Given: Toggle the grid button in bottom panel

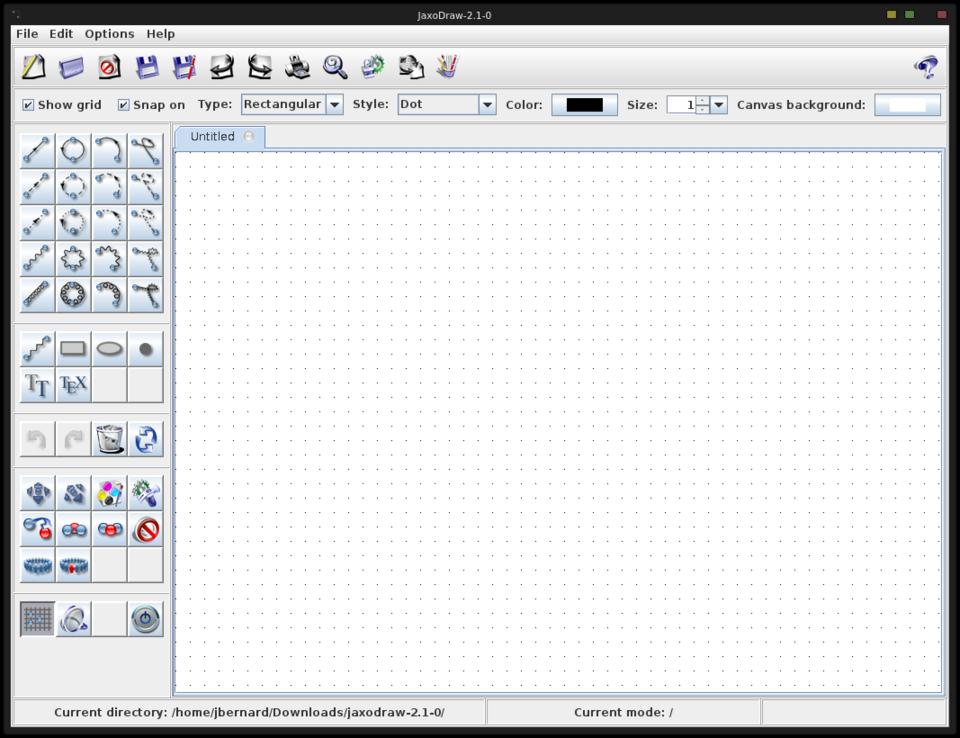Looking at the screenshot, I should pos(37,619).
